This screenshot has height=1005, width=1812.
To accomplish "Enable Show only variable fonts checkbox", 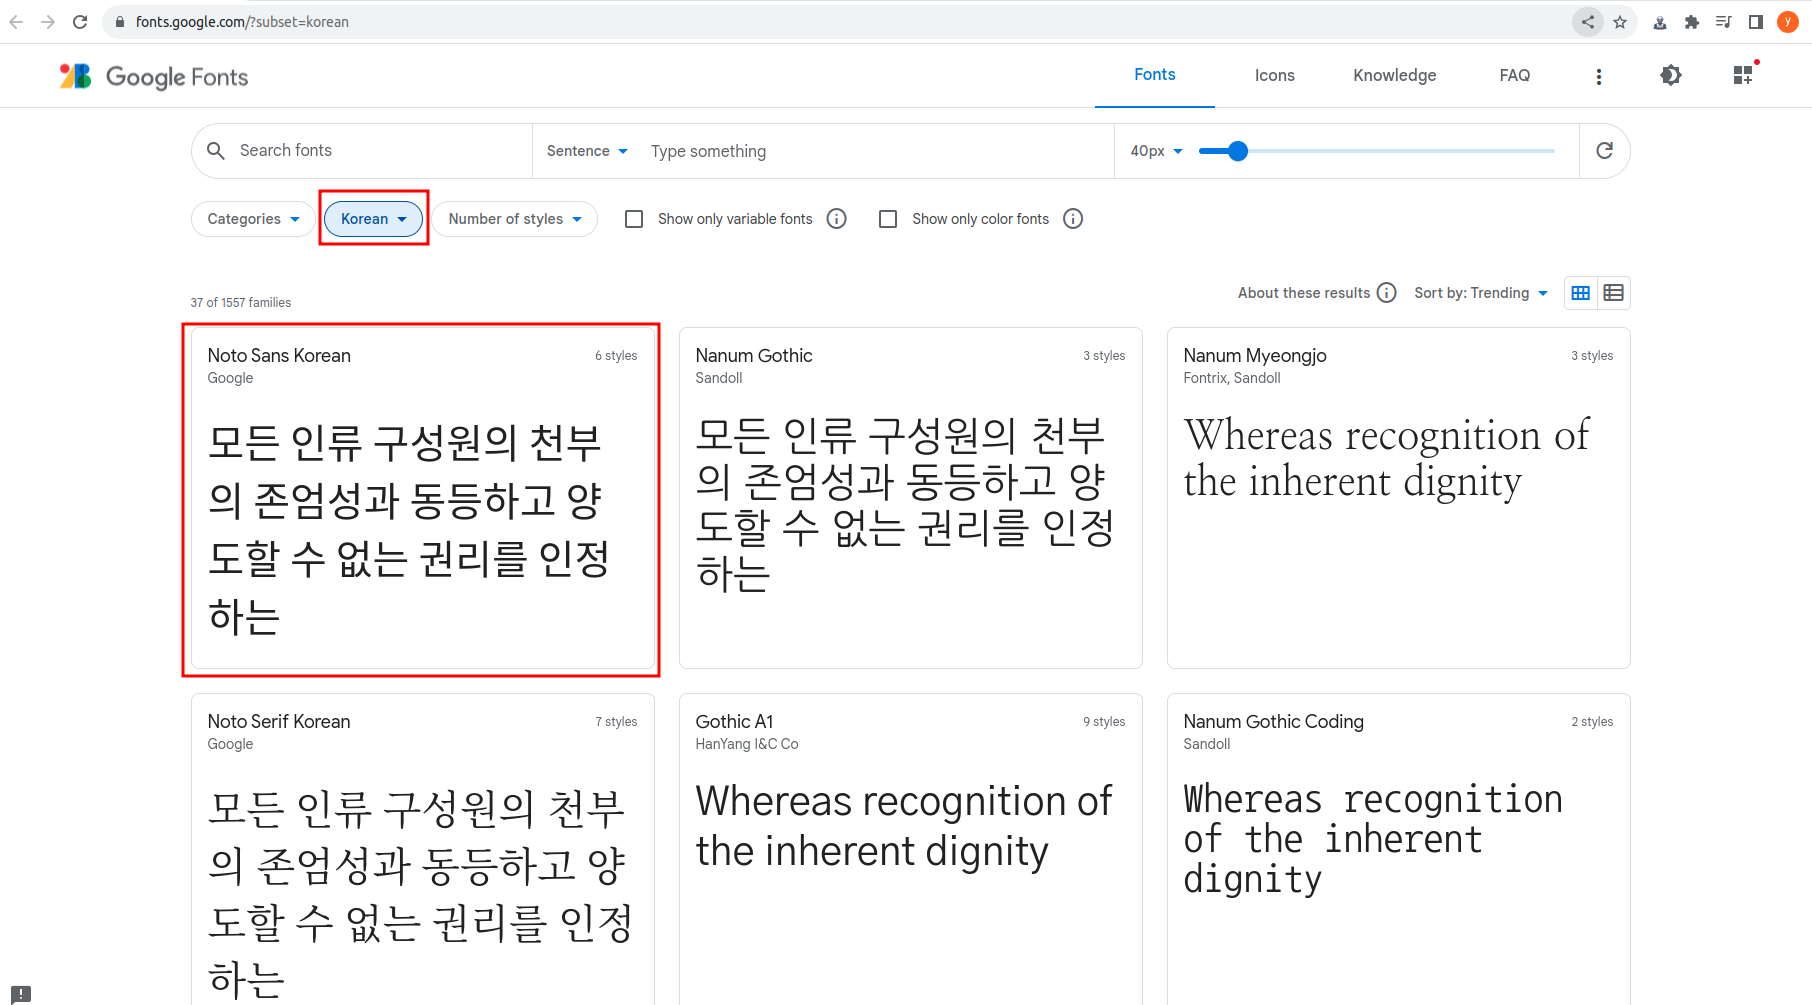I will coord(634,219).
